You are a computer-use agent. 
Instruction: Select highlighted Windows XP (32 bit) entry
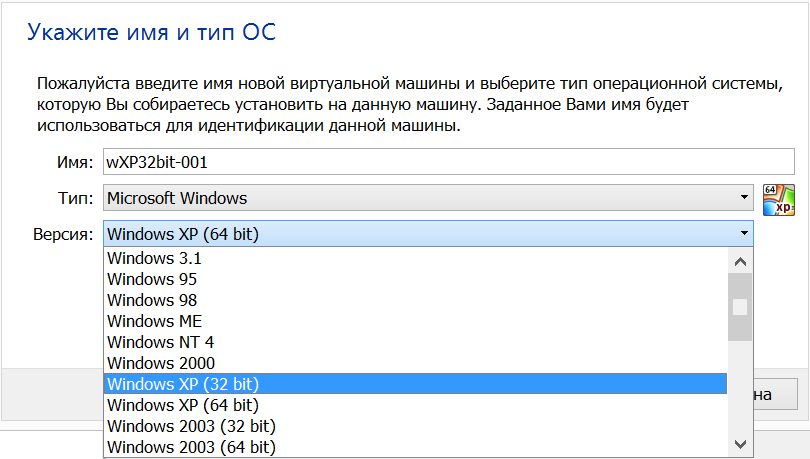415,384
